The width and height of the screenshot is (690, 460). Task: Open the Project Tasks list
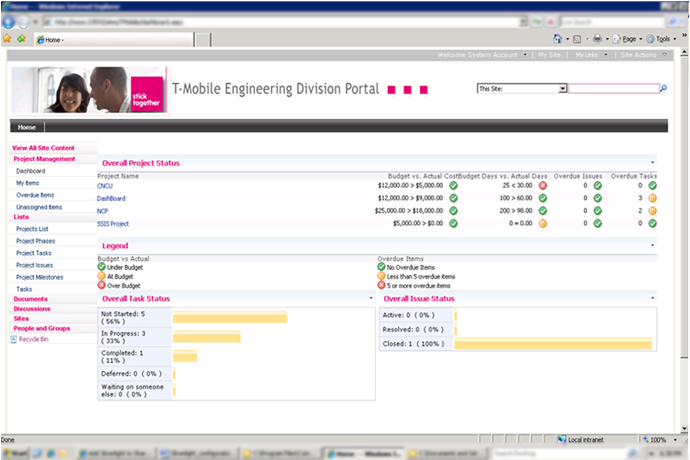(x=33, y=253)
